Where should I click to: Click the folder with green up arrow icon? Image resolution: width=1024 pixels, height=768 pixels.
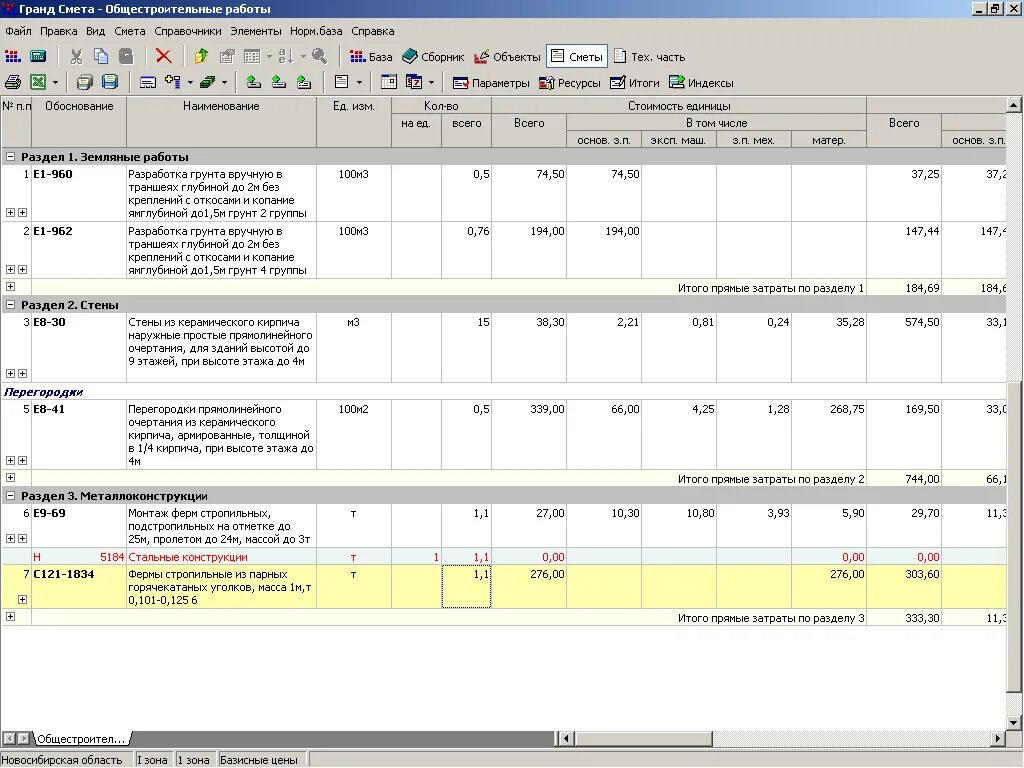(x=201, y=57)
